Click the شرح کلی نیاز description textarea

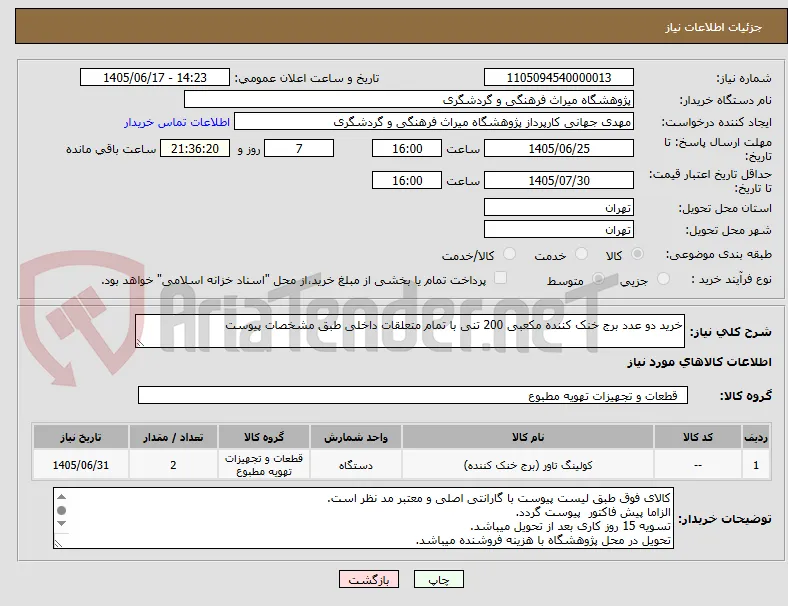(410, 331)
